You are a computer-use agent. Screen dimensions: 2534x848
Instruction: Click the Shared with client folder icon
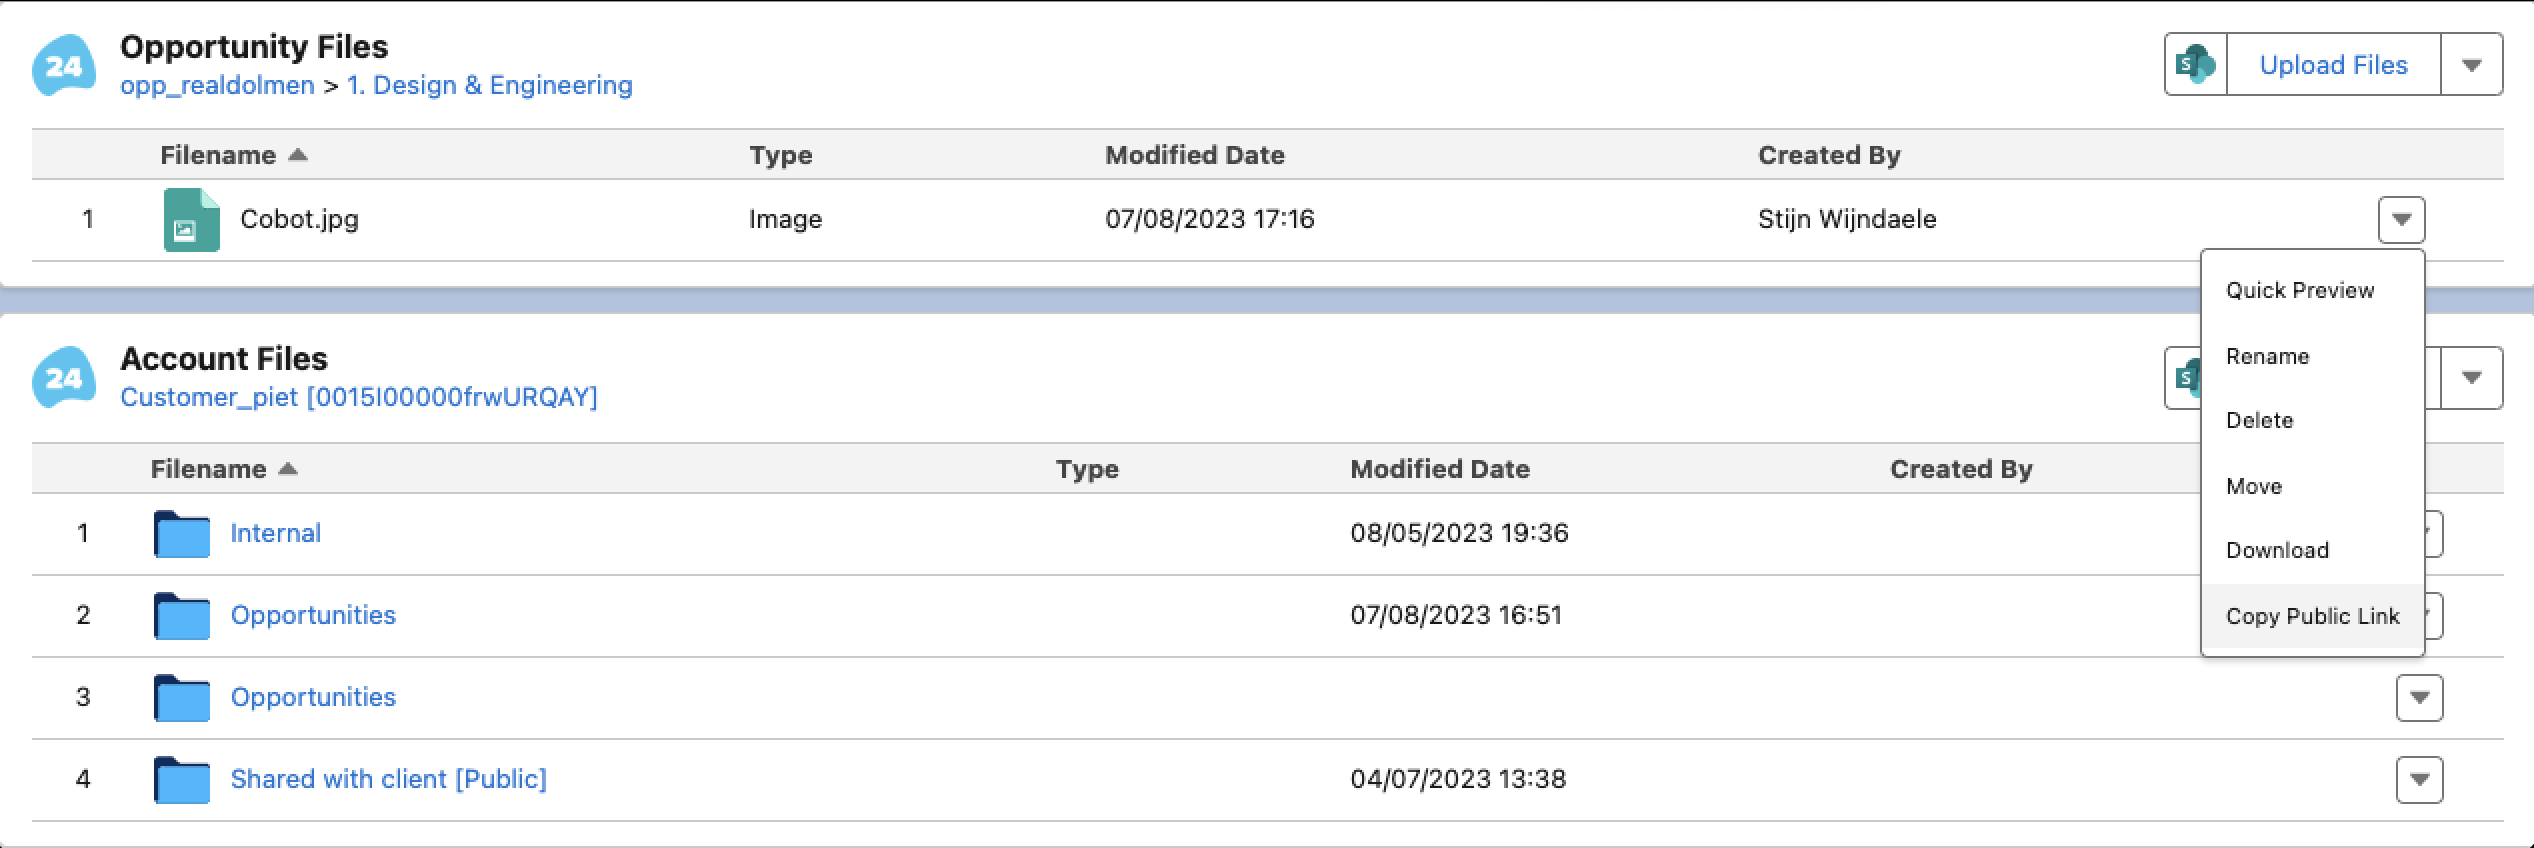pyautogui.click(x=182, y=780)
